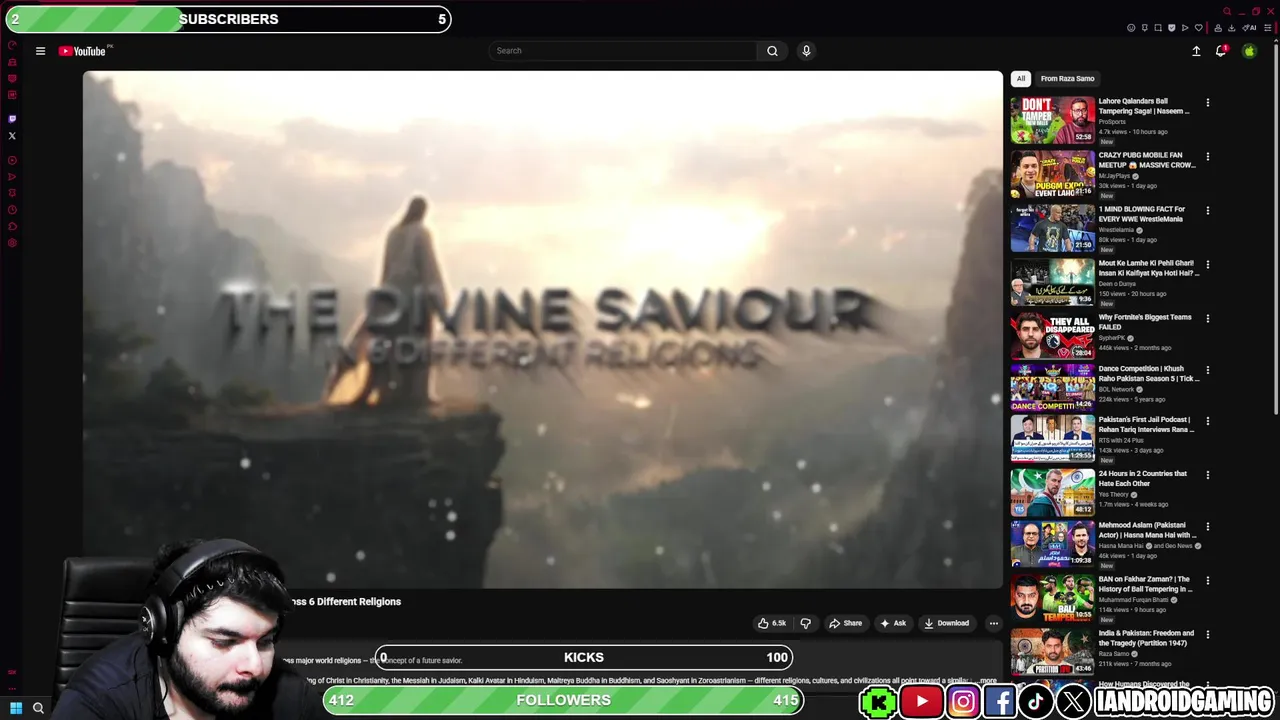Open options for WWE WrestleMania video
This screenshot has height=720, width=1280.
(x=1207, y=211)
